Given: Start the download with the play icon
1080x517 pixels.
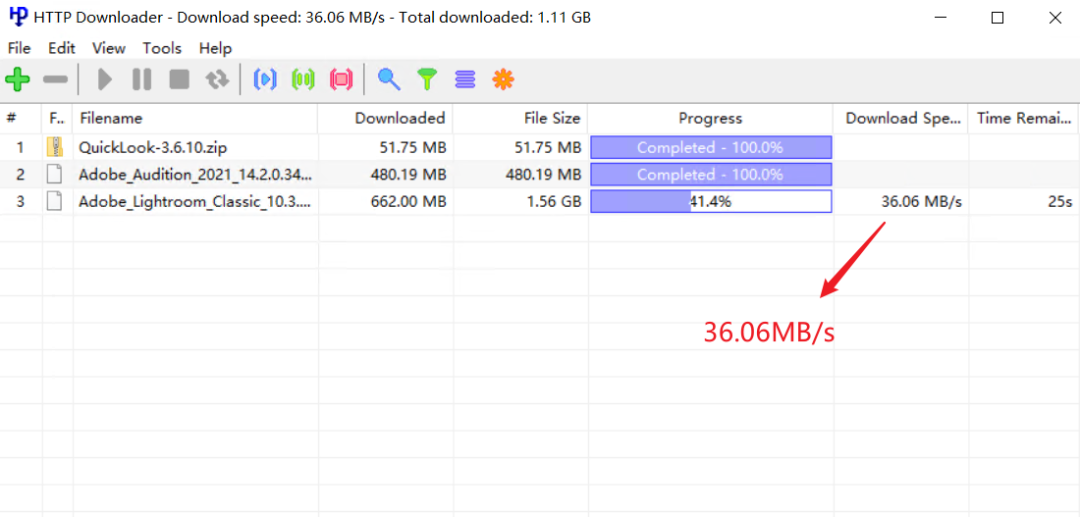Looking at the screenshot, I should pyautogui.click(x=105, y=80).
